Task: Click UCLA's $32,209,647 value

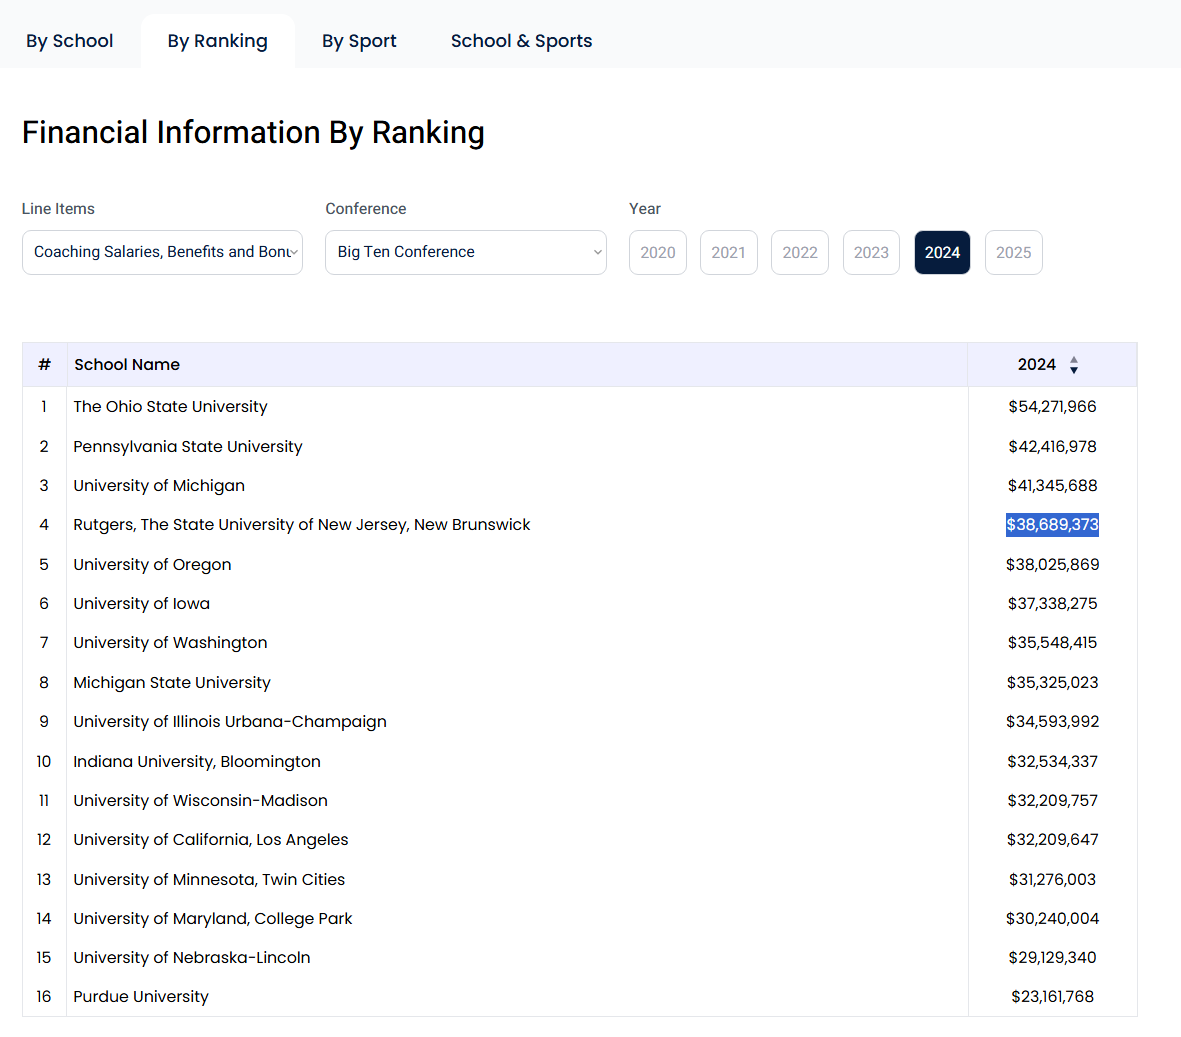Action: 1052,840
